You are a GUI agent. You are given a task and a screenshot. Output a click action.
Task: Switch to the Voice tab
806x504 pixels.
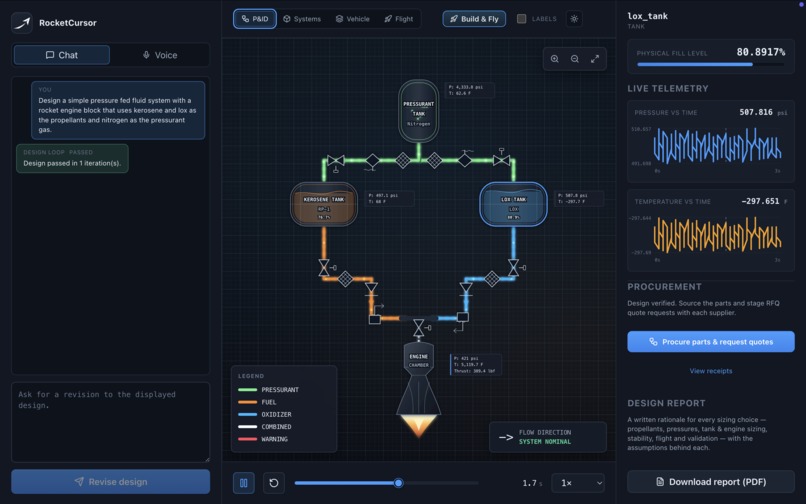(160, 55)
